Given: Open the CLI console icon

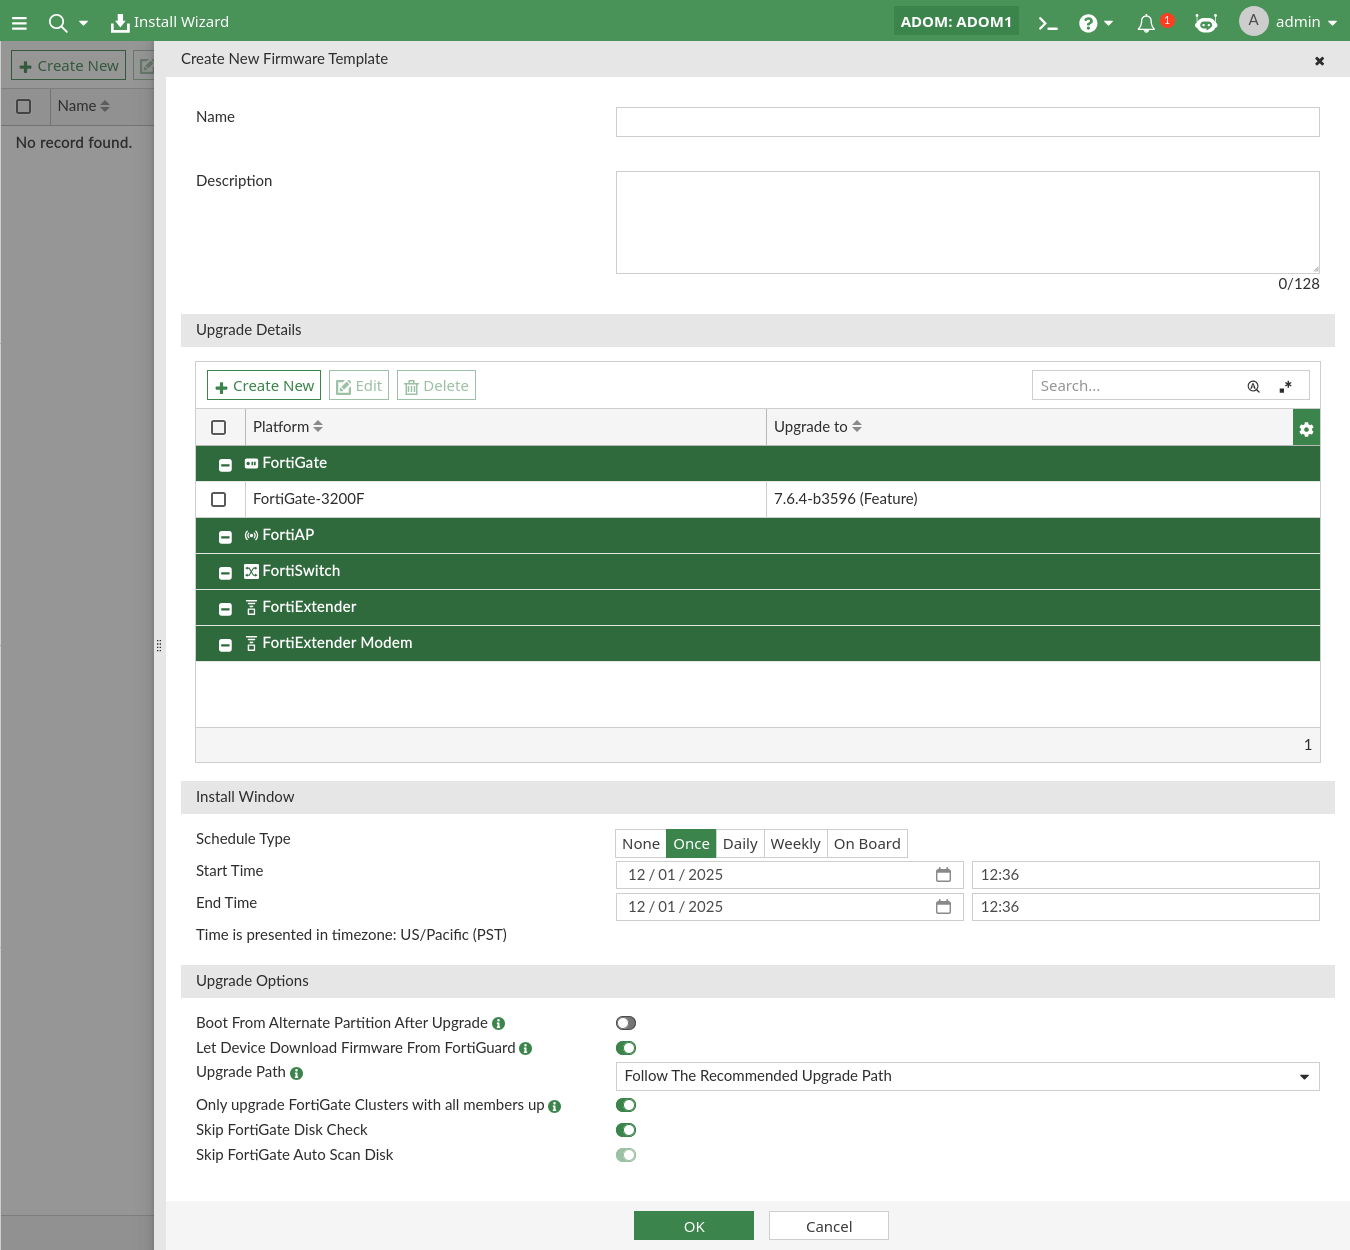Looking at the screenshot, I should tap(1047, 23).
